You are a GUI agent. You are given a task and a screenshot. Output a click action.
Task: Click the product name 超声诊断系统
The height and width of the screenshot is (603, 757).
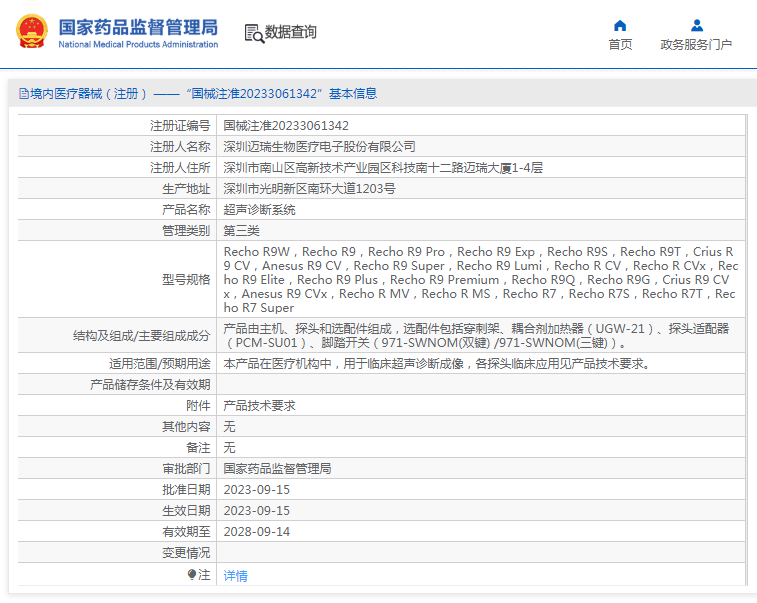click(259, 210)
